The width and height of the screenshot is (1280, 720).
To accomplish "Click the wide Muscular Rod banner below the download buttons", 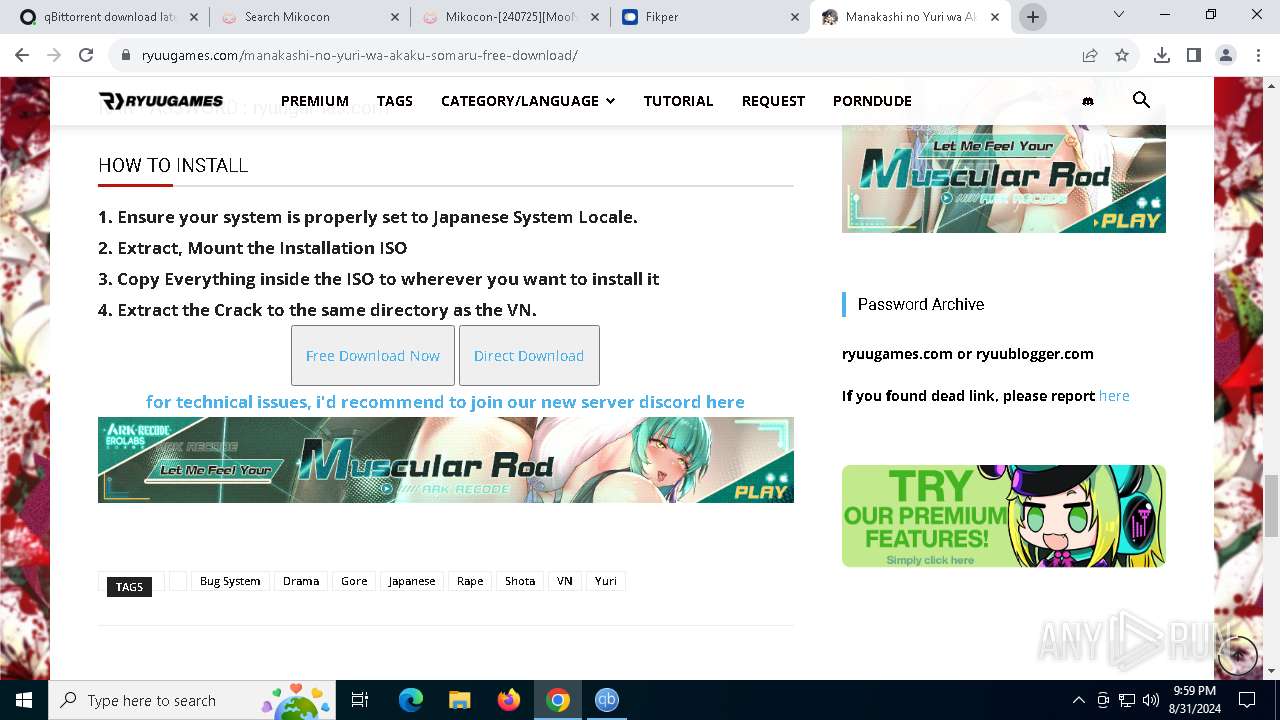I will point(446,460).
